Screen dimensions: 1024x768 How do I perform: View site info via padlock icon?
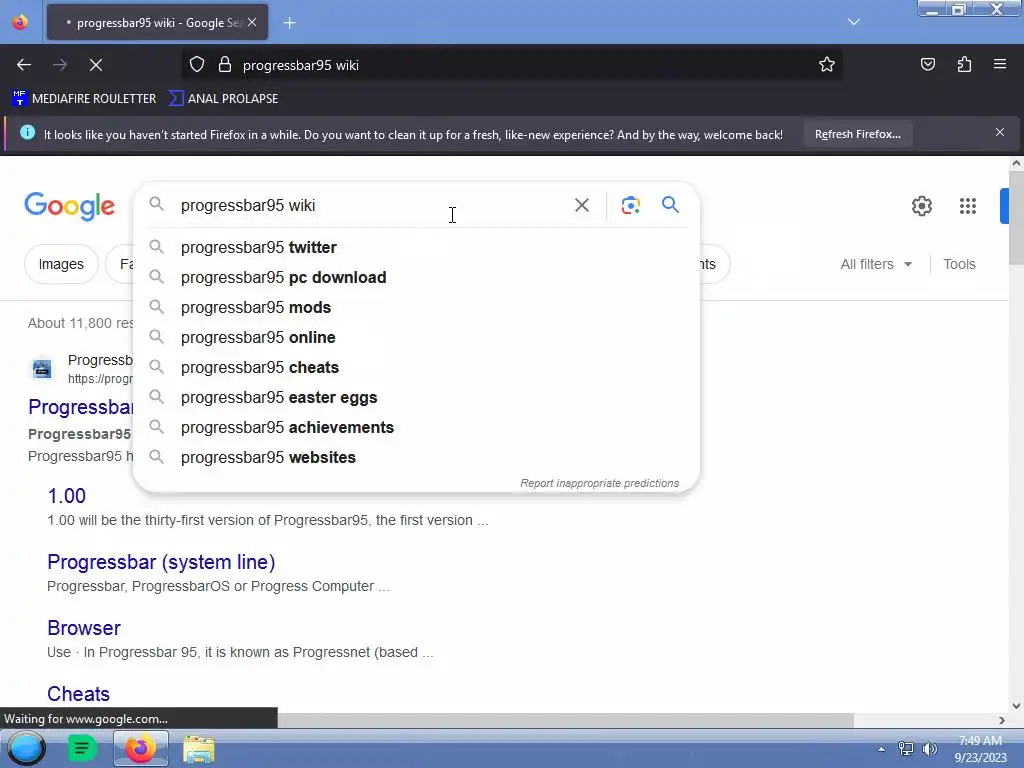[225, 65]
